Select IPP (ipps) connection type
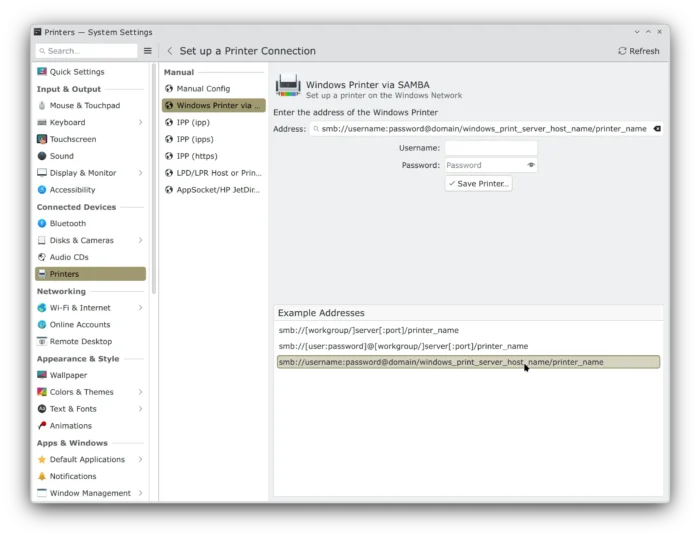Image resolution: width=700 pixels, height=539 pixels. click(213, 139)
